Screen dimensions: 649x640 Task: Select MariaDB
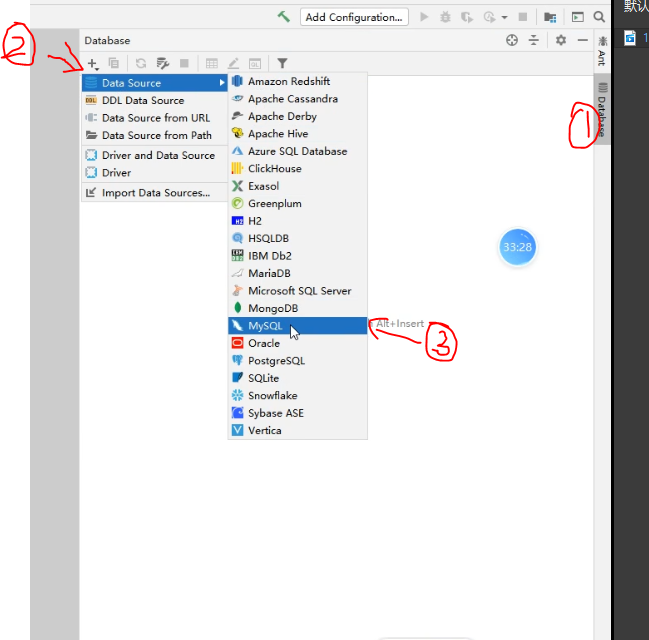click(298, 273)
